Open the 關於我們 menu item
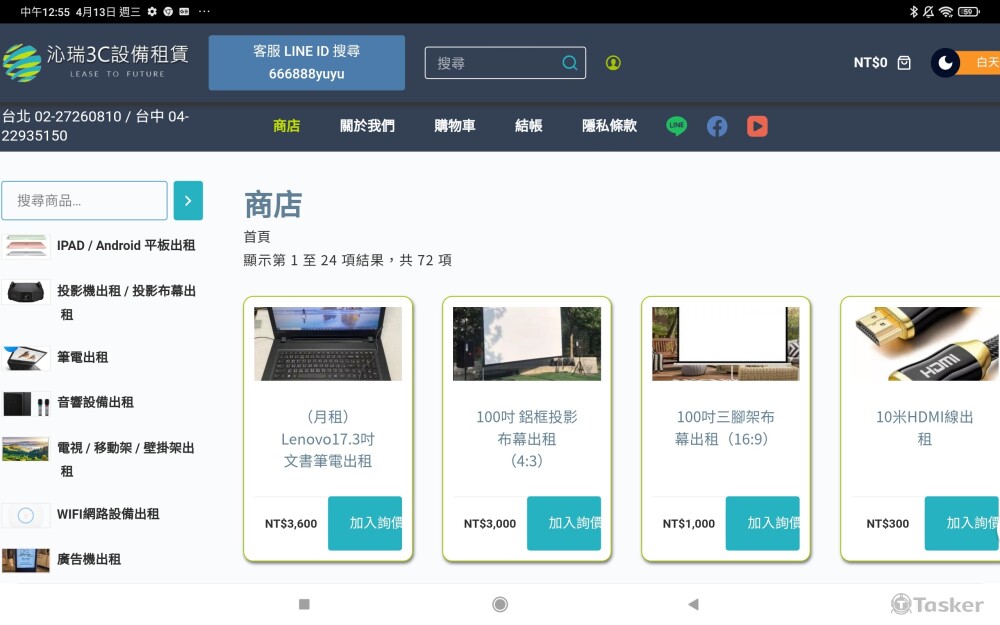The height and width of the screenshot is (625, 1000). 367,126
